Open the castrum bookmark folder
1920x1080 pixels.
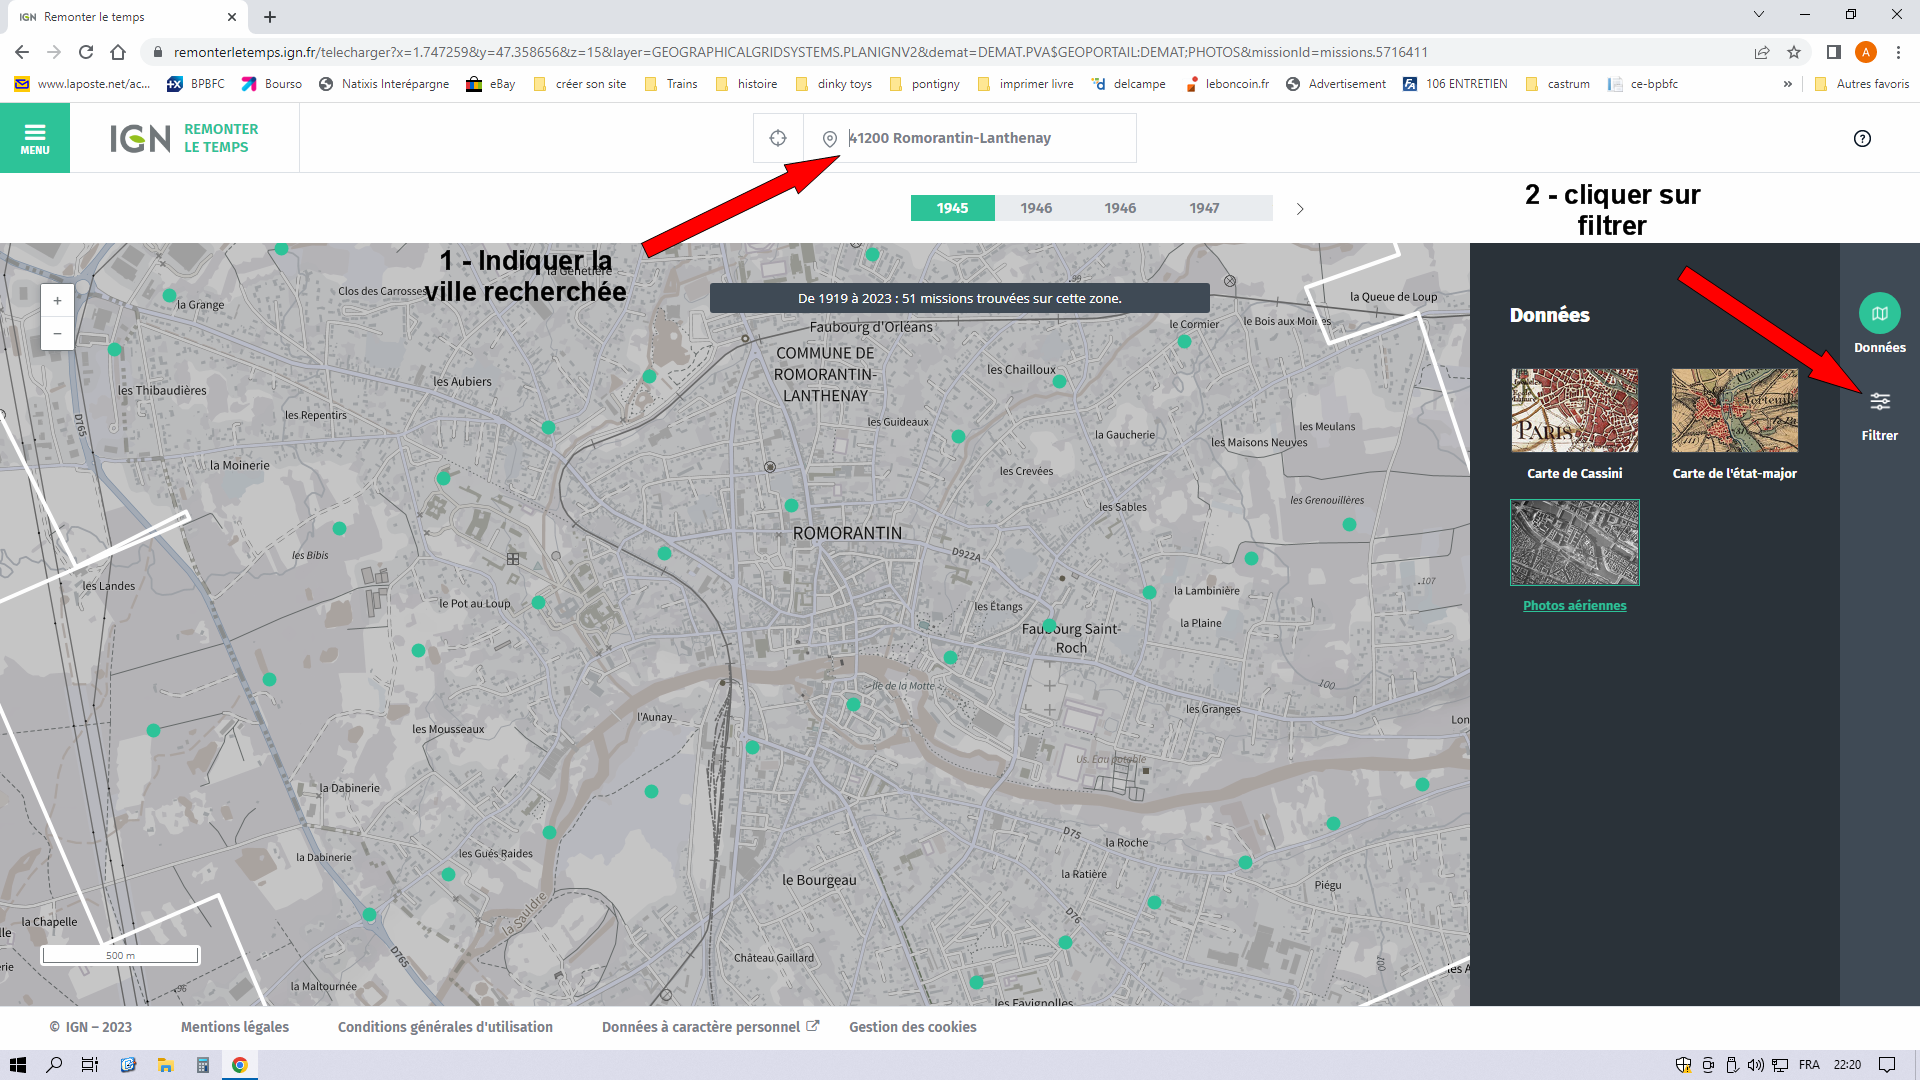[1557, 84]
